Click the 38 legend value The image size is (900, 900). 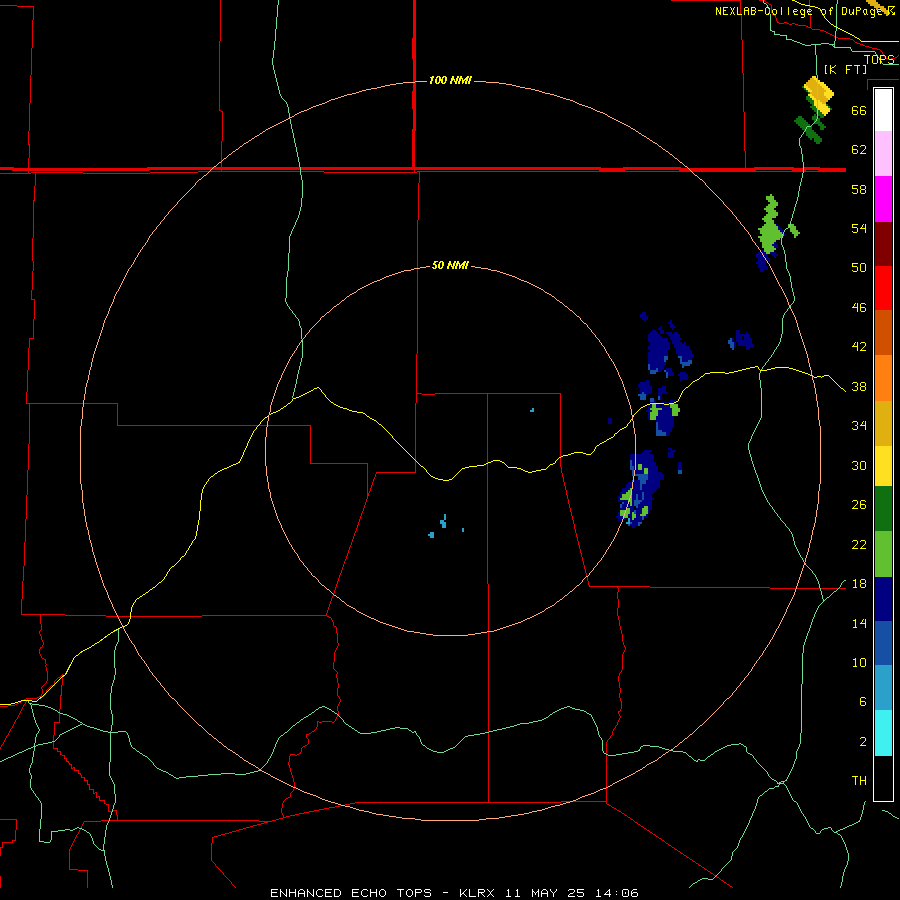(859, 386)
